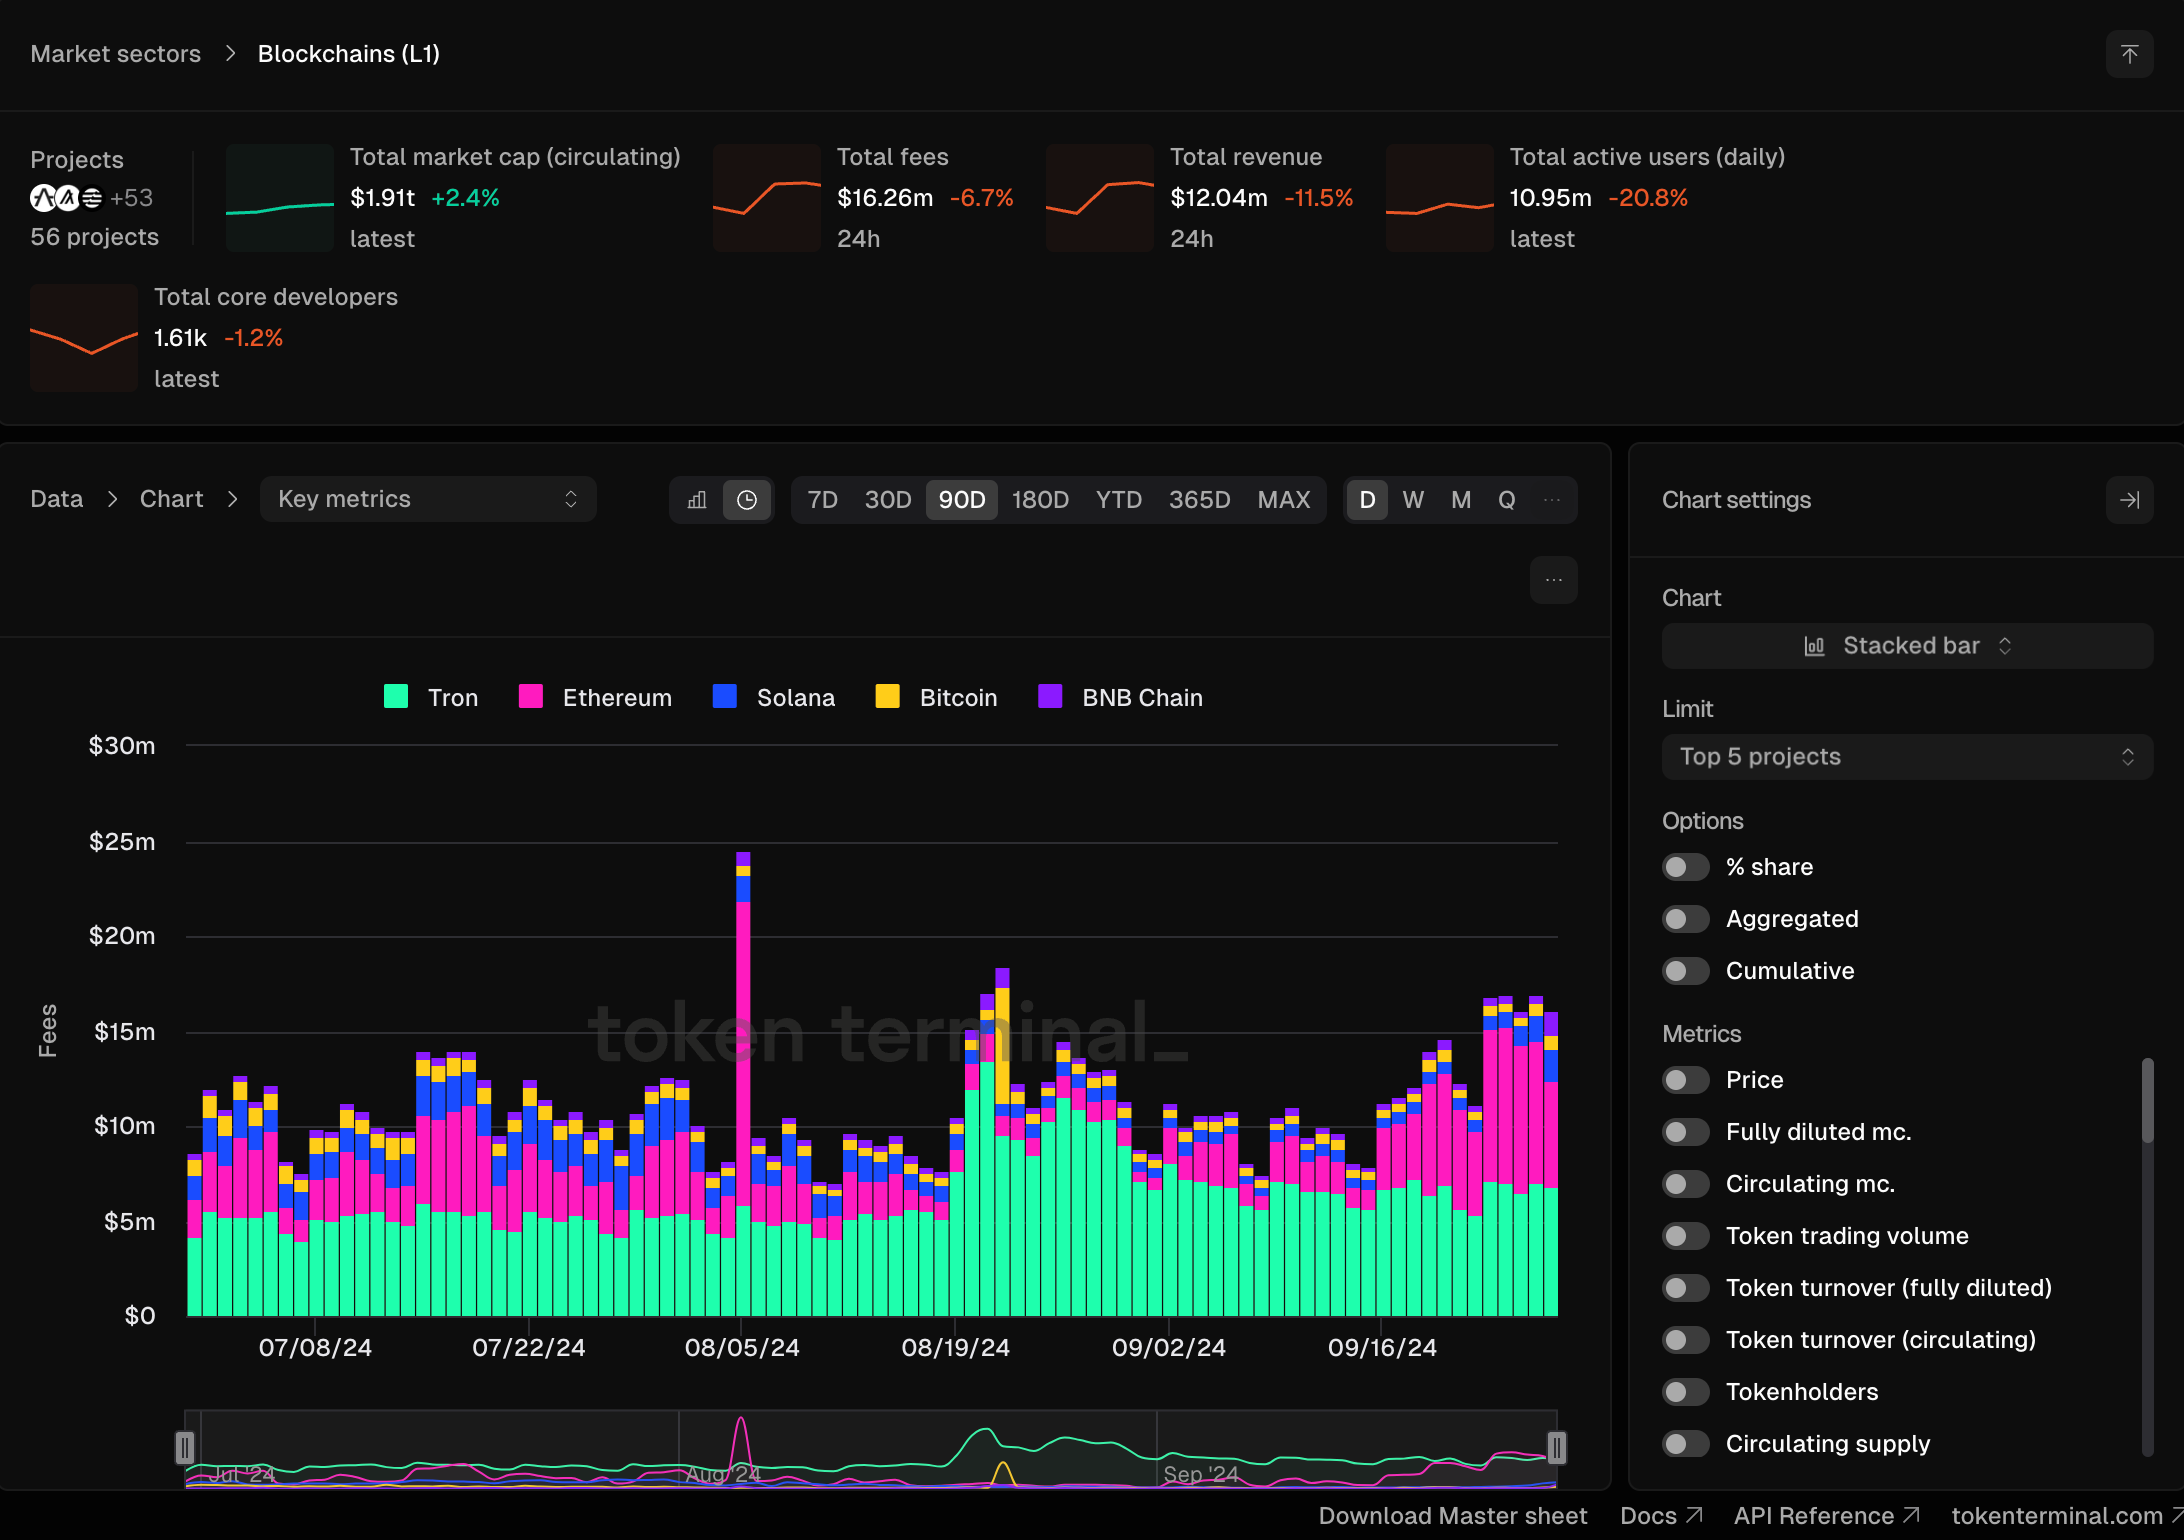Image resolution: width=2184 pixels, height=1540 pixels.
Task: Open the chart options ellipsis button
Action: coord(1553,580)
